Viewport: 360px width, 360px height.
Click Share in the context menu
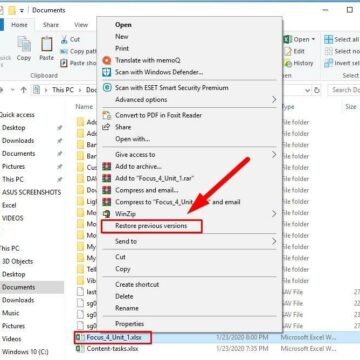click(123, 127)
